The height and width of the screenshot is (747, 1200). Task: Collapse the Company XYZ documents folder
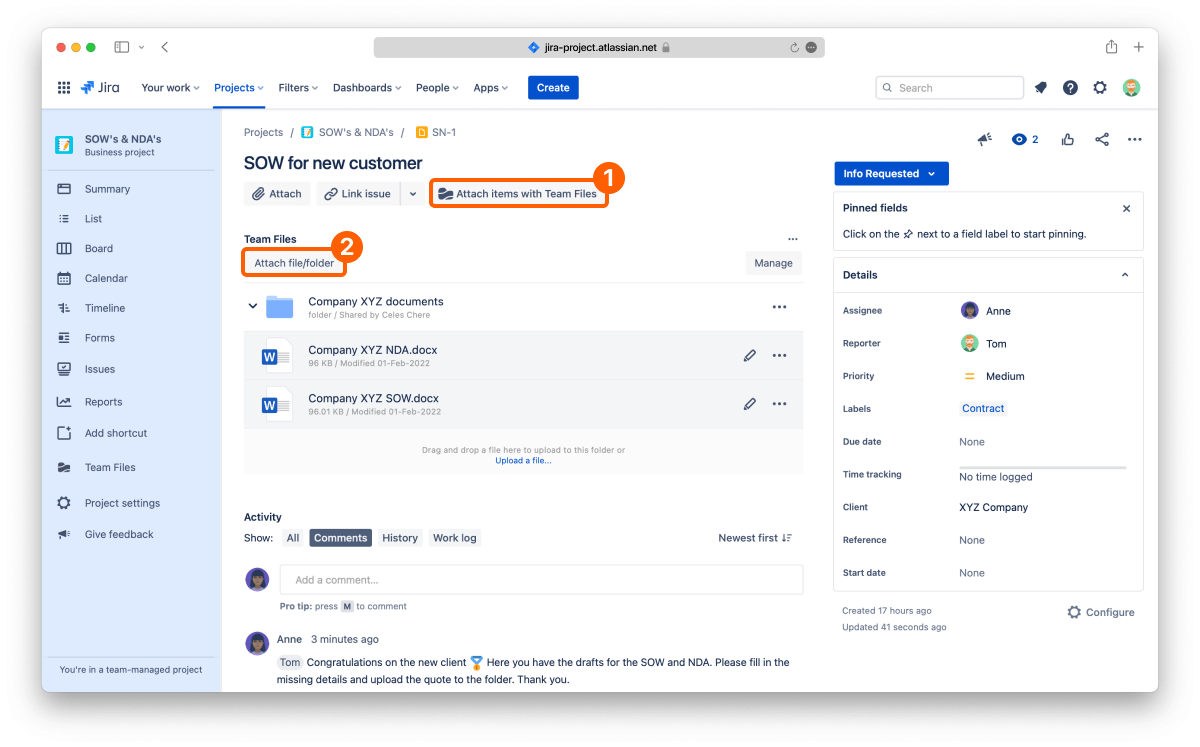point(253,306)
